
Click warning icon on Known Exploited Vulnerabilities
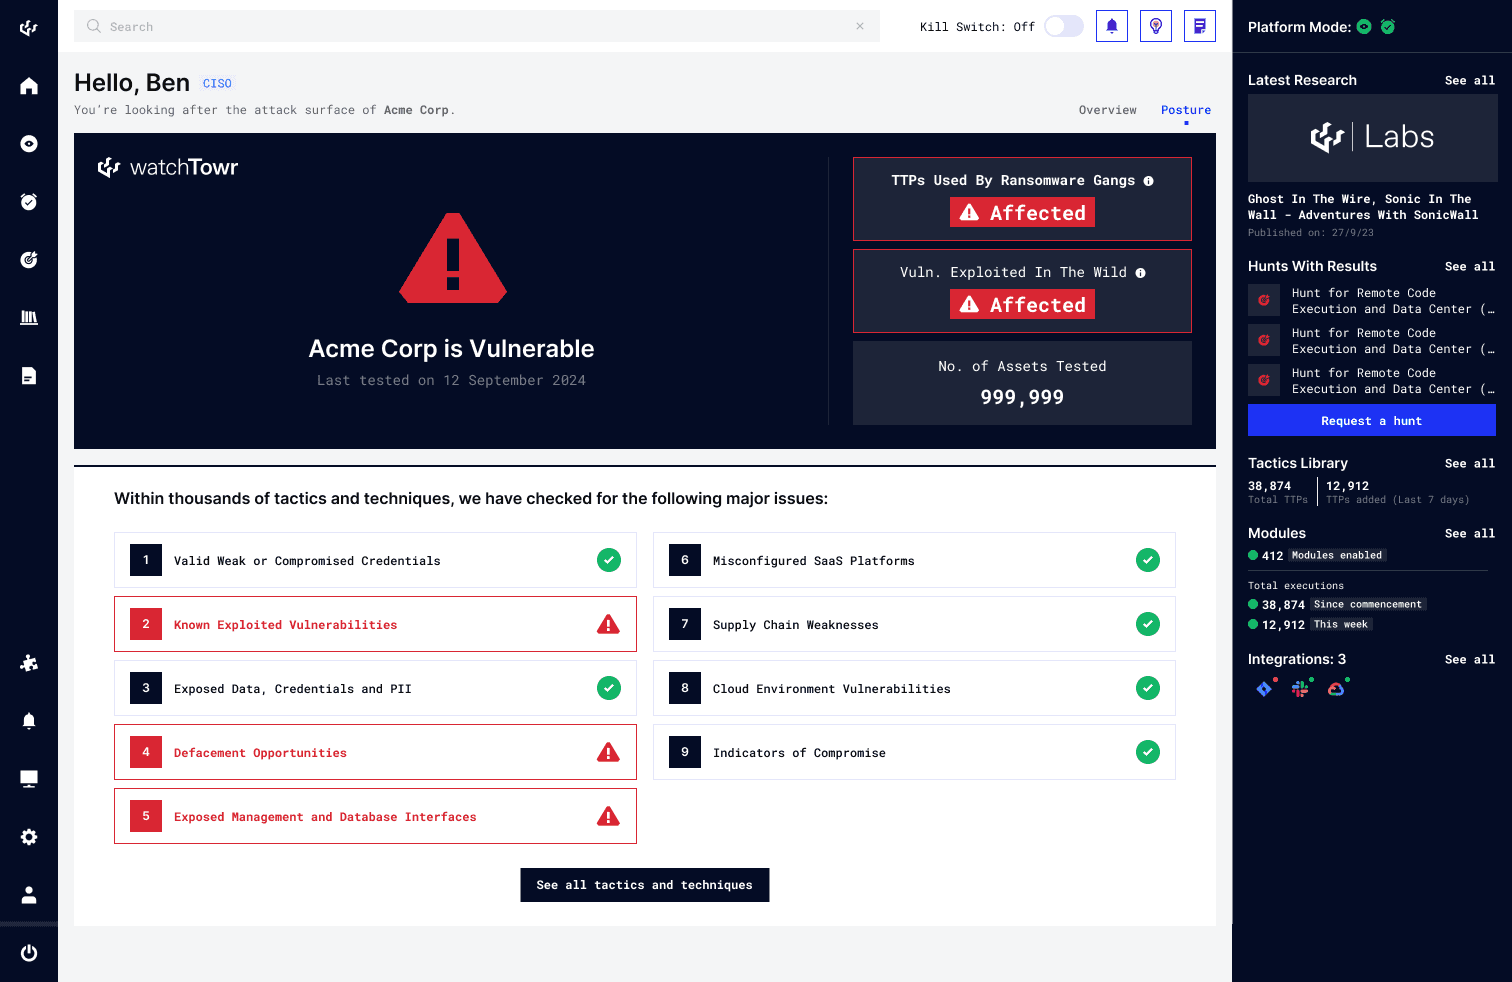point(608,624)
